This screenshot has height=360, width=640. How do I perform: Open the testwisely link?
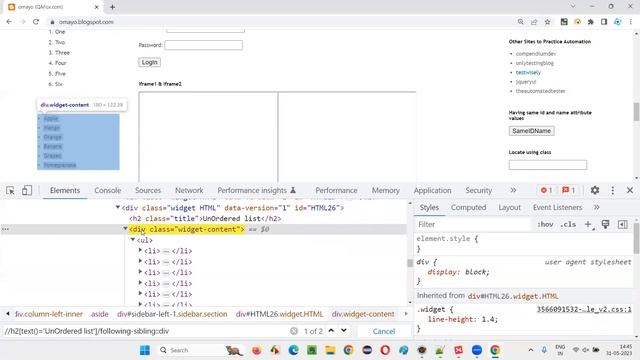pyautogui.click(x=528, y=72)
